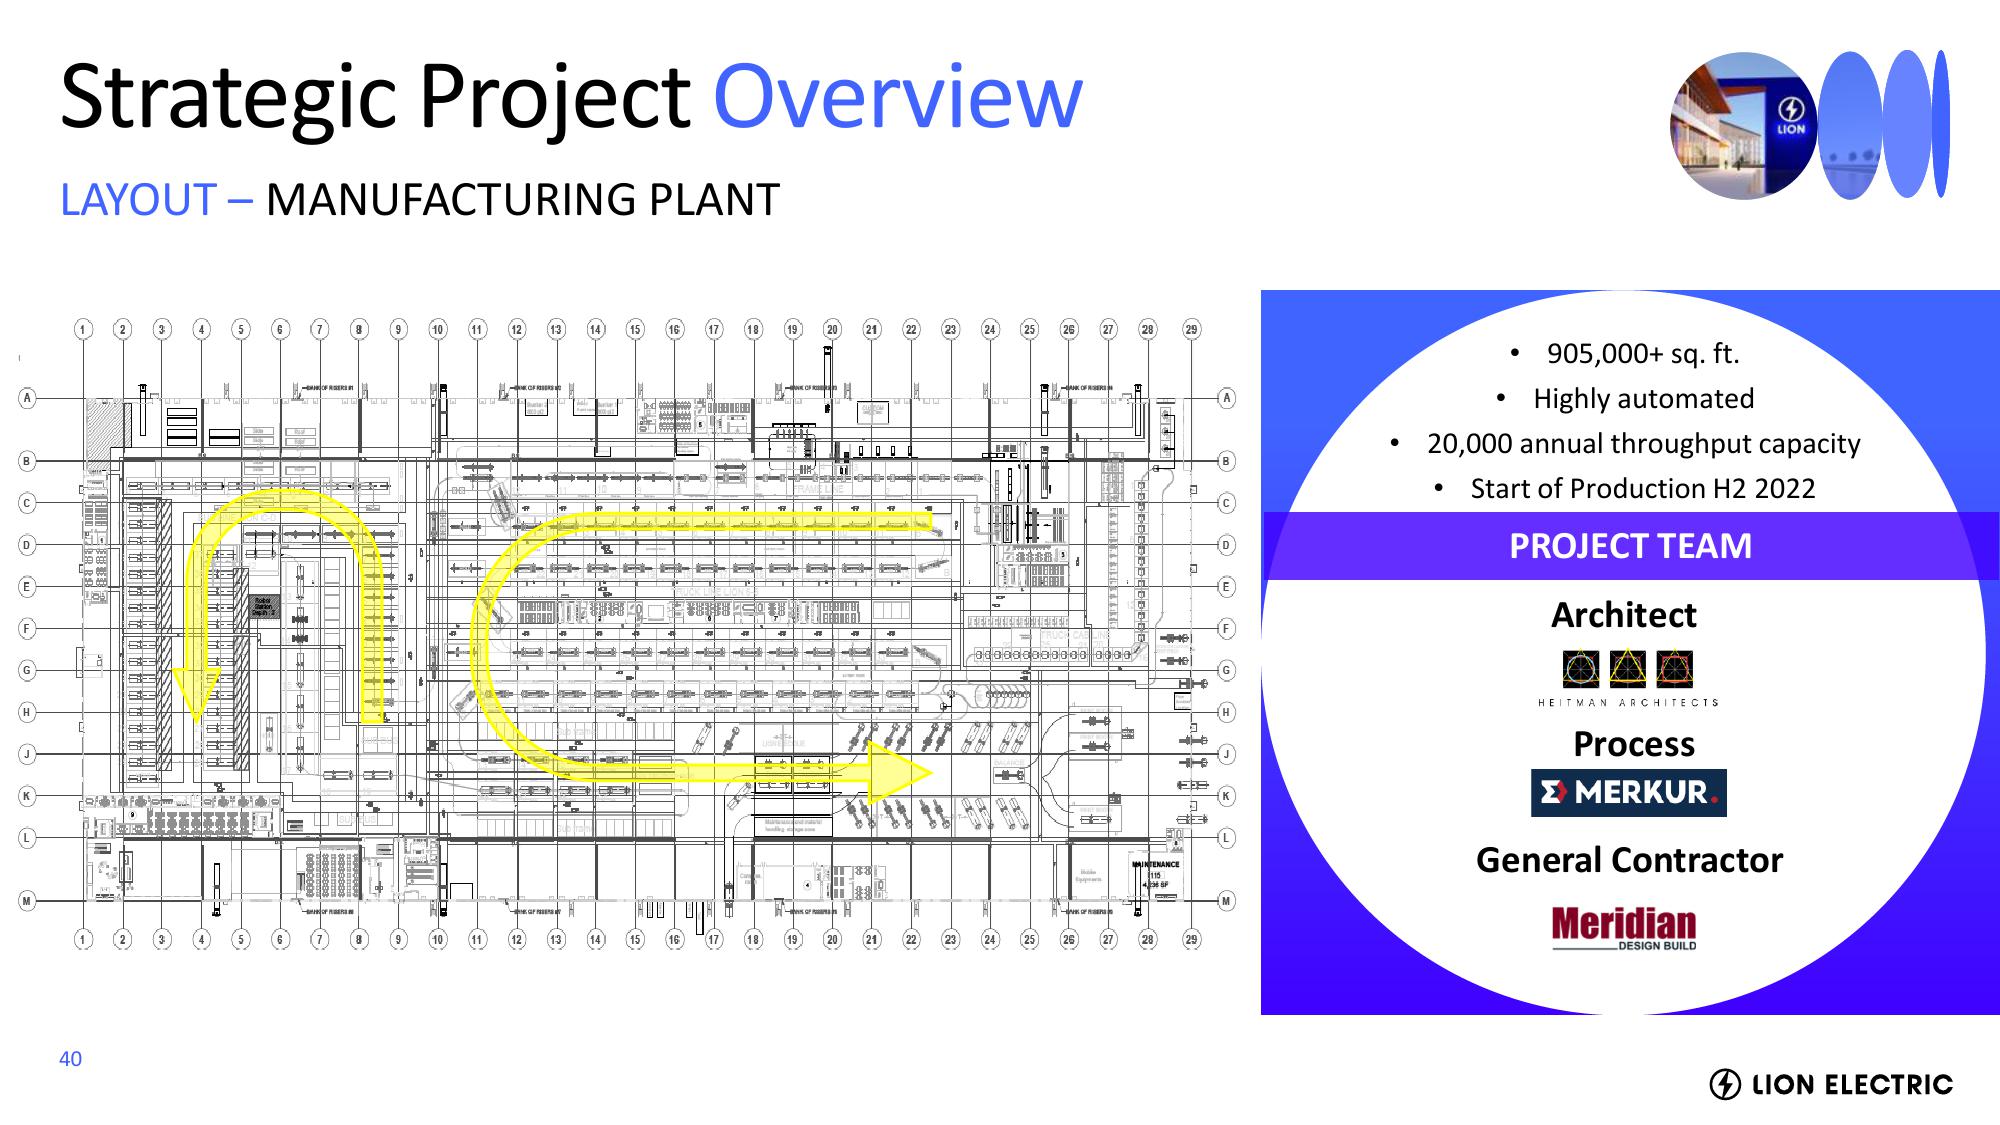Click the 'PROJECT TEAM' banner
2000x1125 pixels.
pos(1630,546)
